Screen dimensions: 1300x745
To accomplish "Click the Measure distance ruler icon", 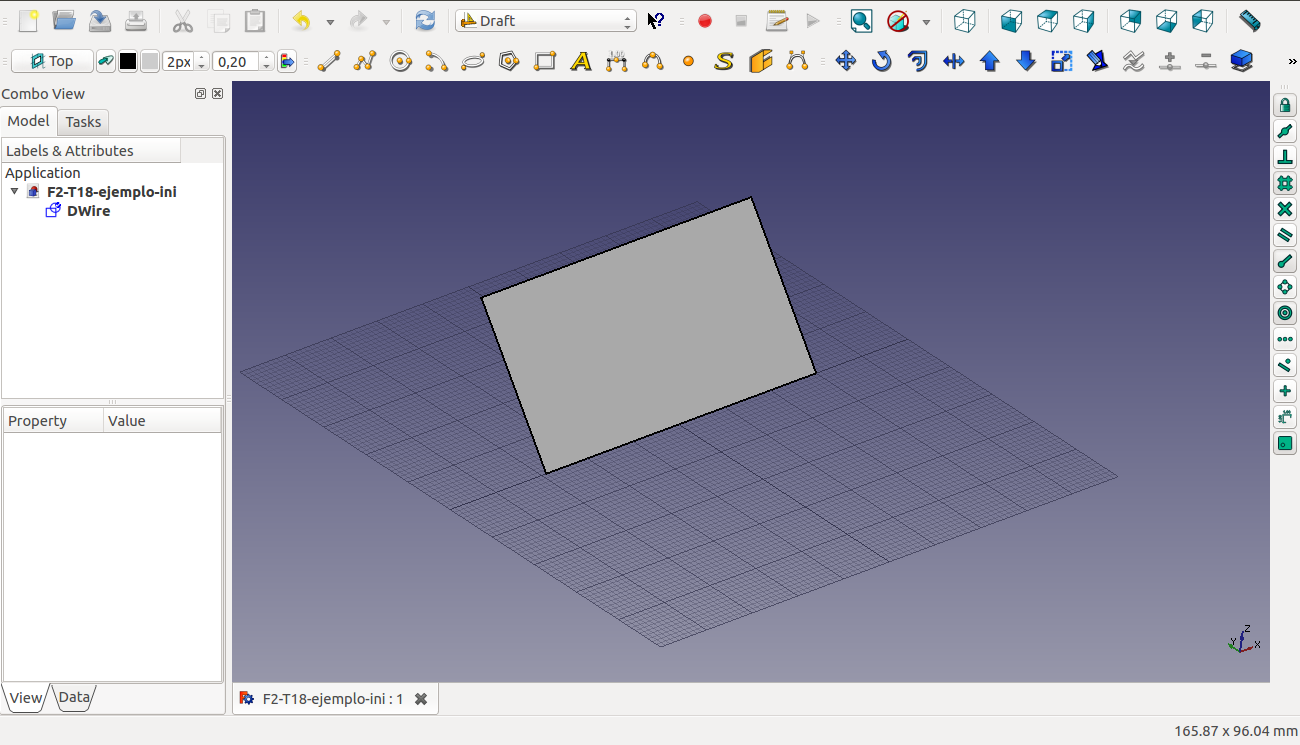I will click(1249, 21).
